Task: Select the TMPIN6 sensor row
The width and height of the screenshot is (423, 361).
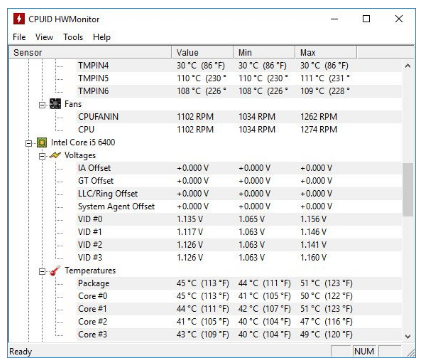Action: [238, 91]
